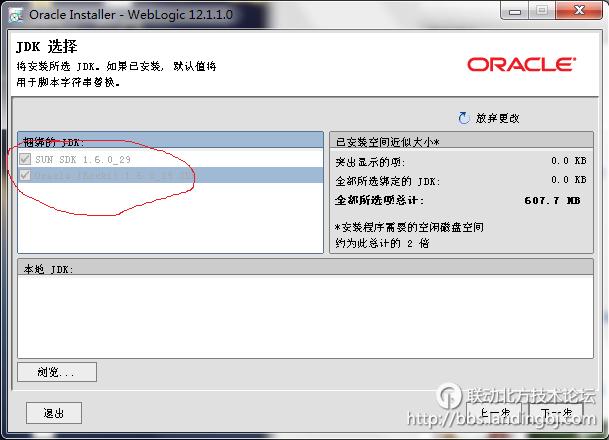Click the 突出显示的项 label
The height and width of the screenshot is (440, 609).
point(370,162)
